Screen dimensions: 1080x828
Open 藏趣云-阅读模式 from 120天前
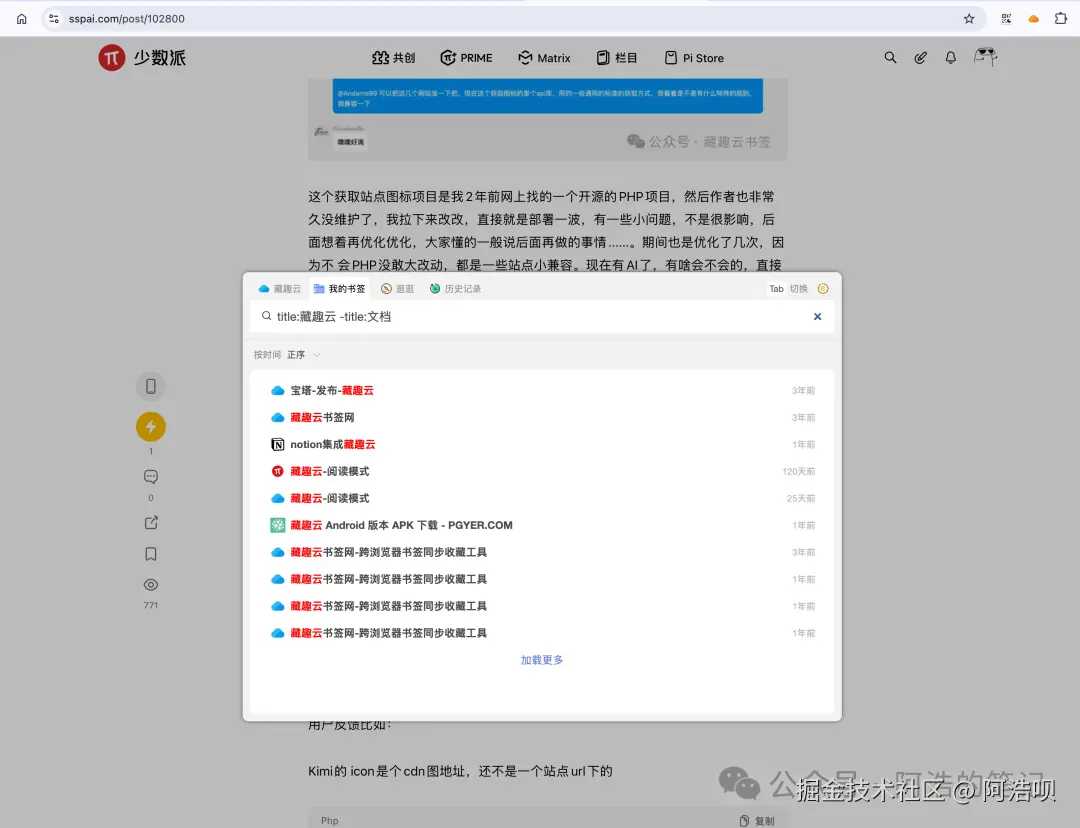pyautogui.click(x=542, y=471)
